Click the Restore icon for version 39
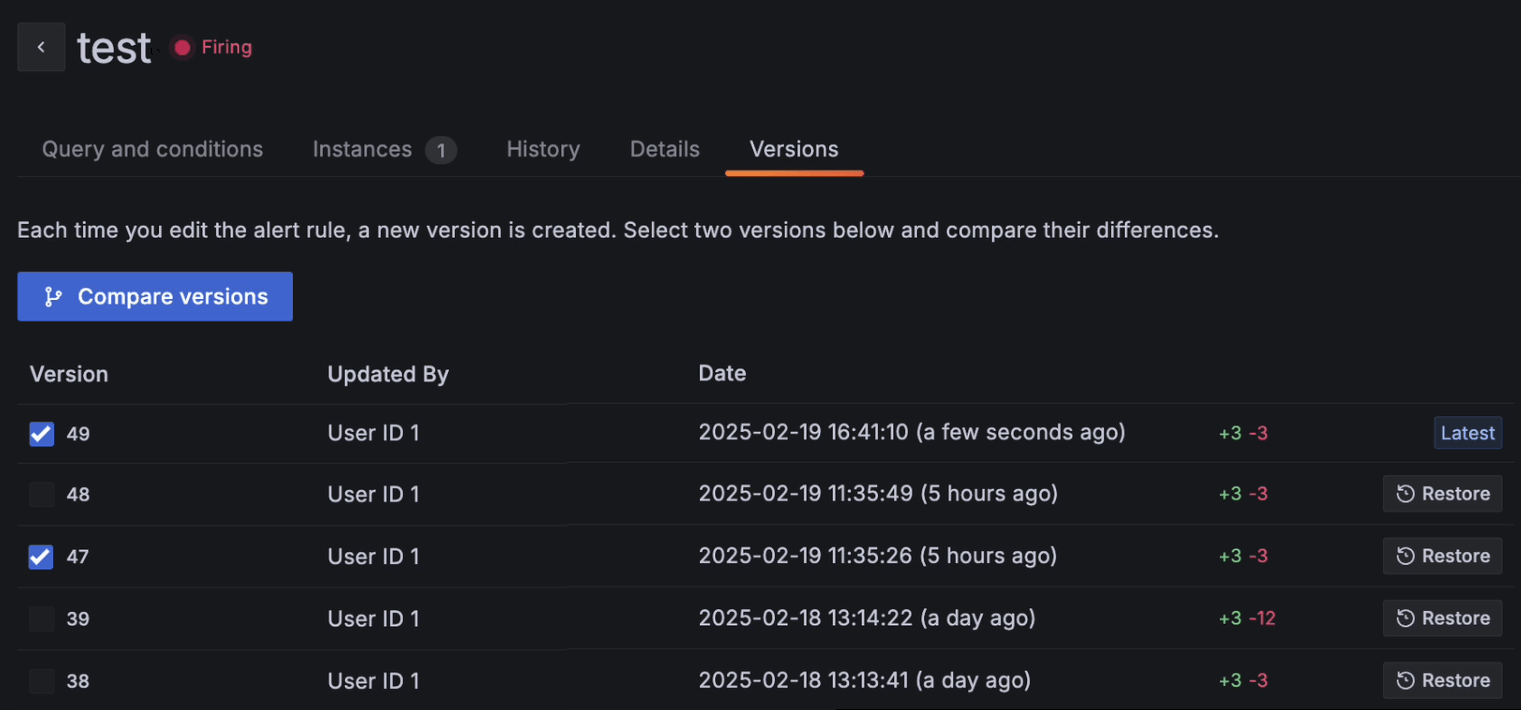The image size is (1521, 710). [1408, 618]
